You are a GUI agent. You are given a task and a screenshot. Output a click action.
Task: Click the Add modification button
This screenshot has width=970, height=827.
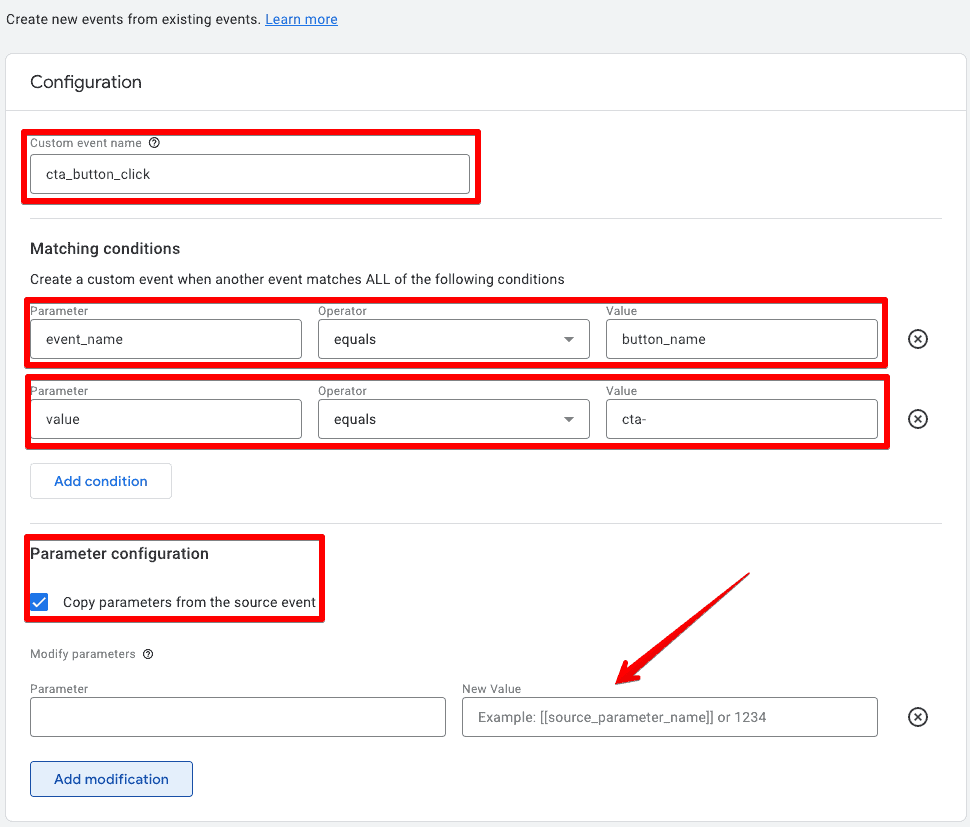[111, 779]
